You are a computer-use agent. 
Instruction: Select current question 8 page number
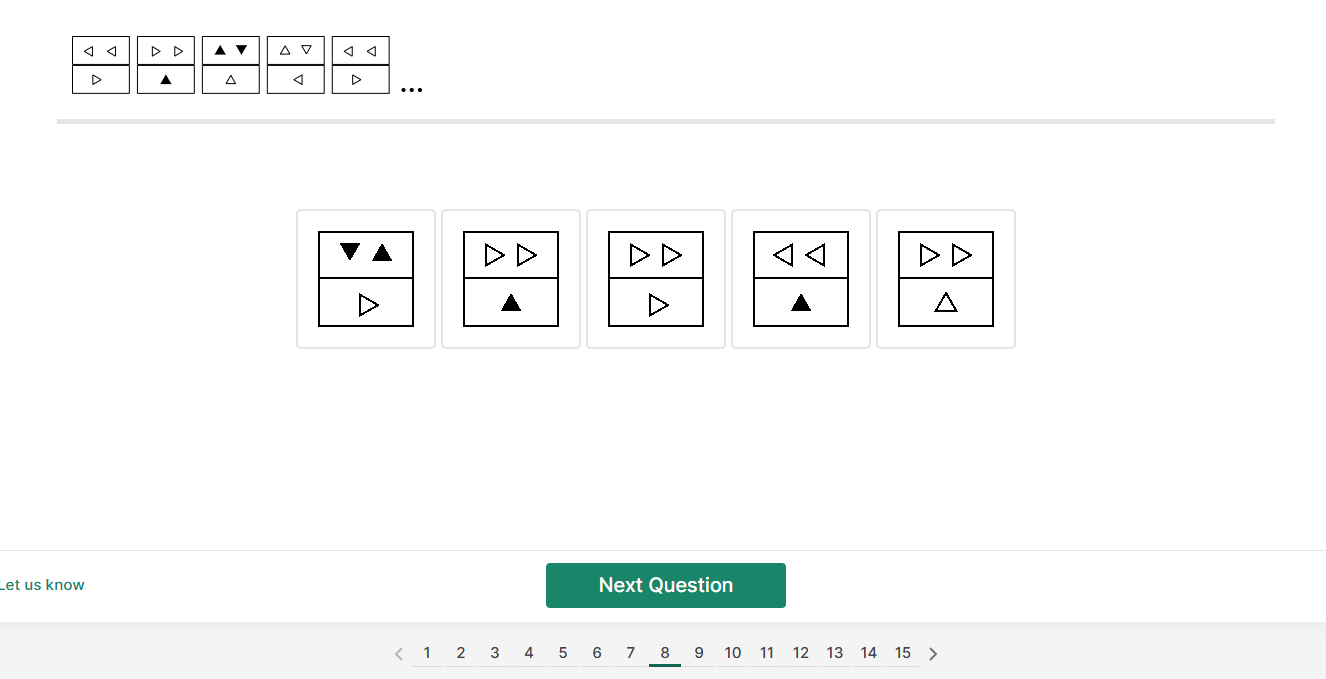(x=665, y=653)
